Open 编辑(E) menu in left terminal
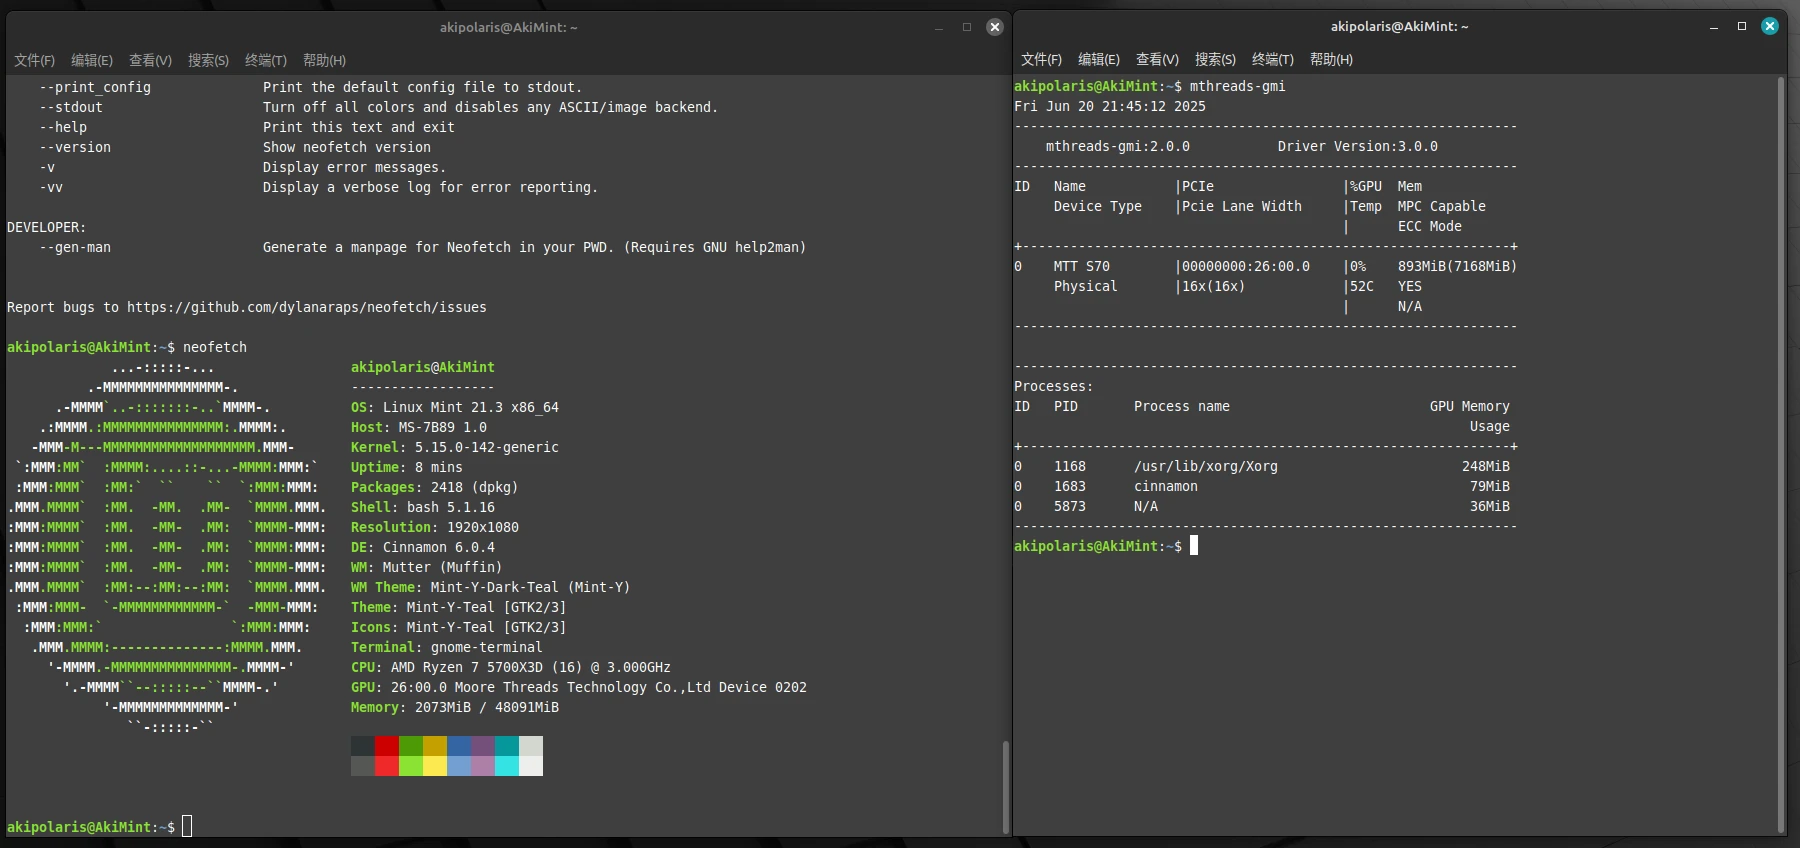1800x848 pixels. (92, 60)
